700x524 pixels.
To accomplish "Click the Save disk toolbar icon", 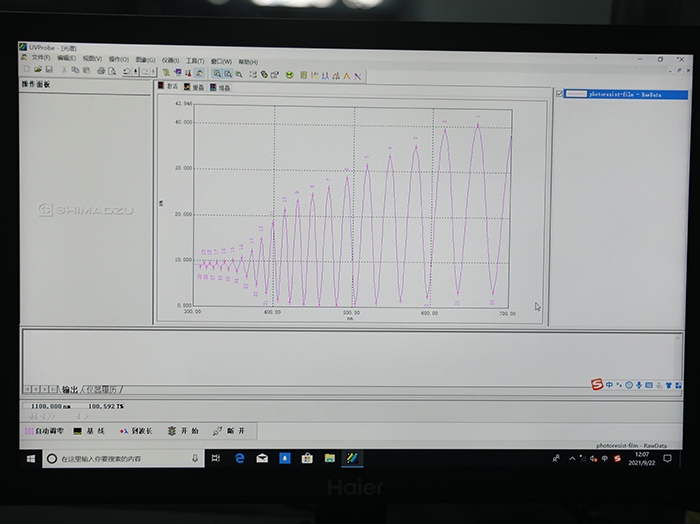I will click(x=48, y=71).
